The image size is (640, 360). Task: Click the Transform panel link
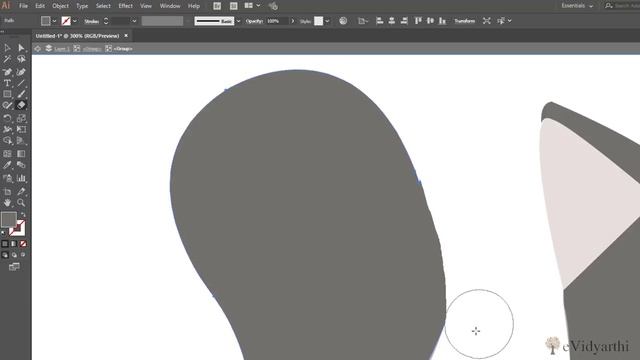(x=464, y=21)
